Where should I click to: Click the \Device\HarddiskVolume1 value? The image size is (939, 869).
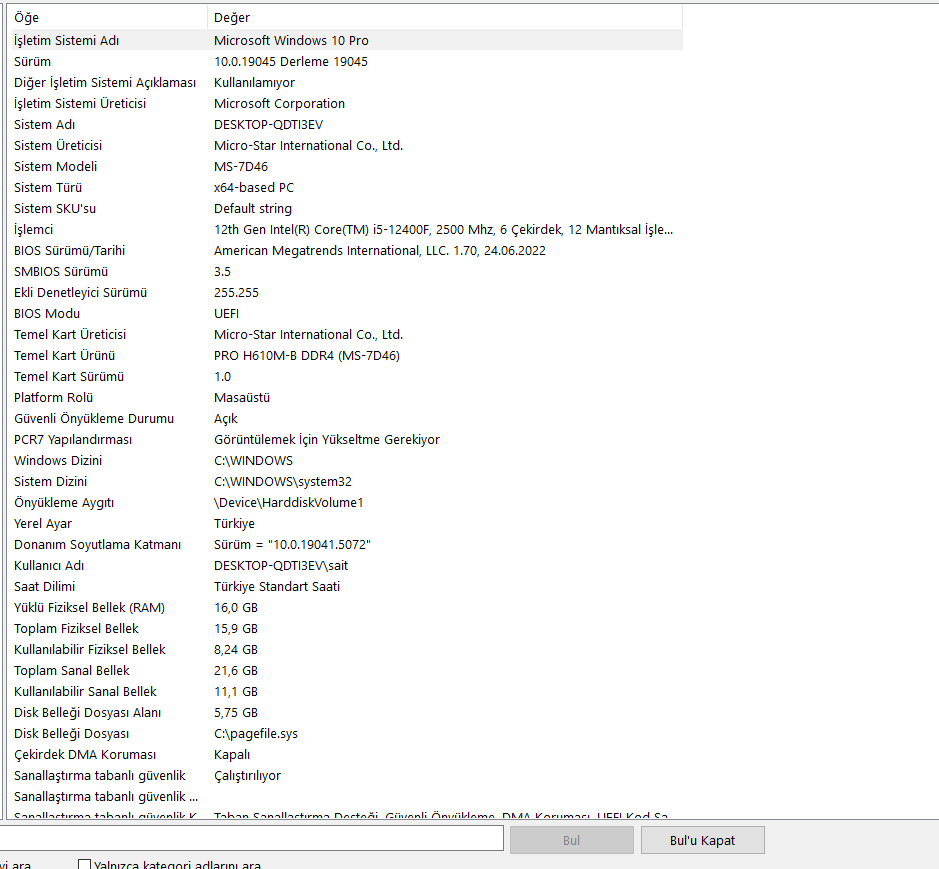point(289,502)
